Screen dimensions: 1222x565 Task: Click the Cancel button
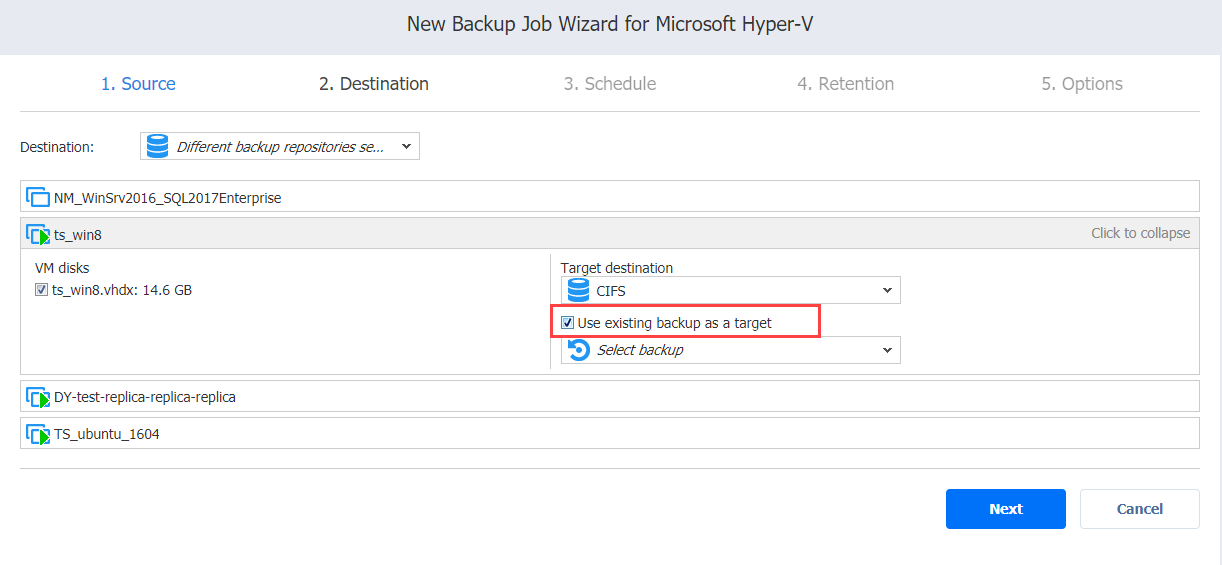1140,509
